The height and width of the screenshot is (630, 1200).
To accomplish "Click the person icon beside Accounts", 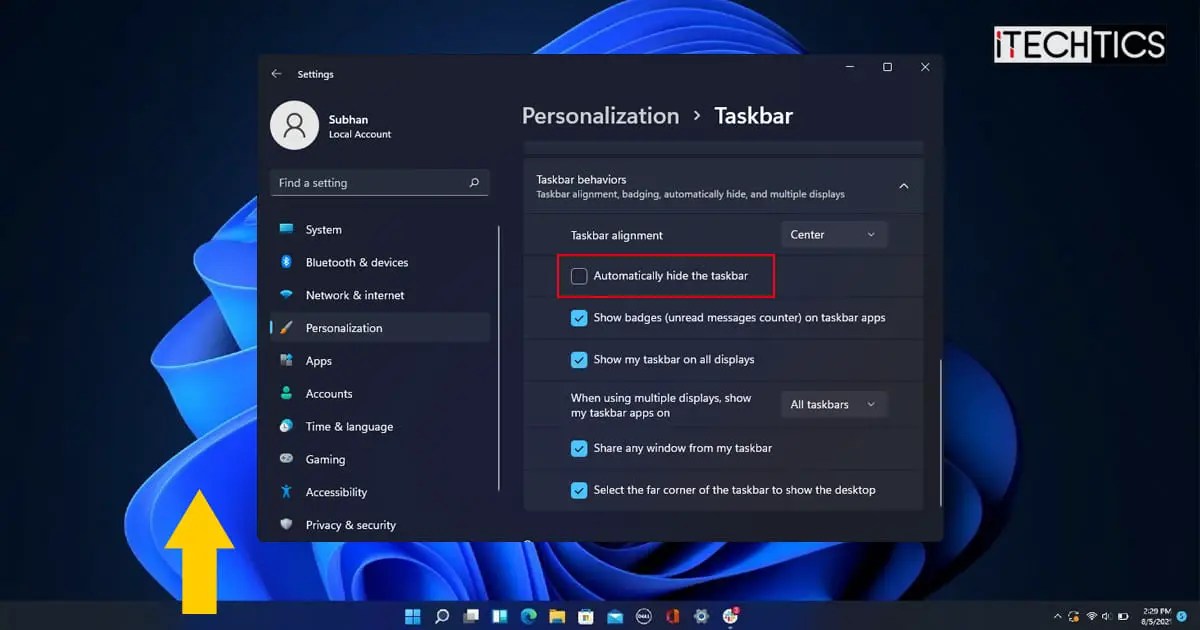I will (286, 393).
